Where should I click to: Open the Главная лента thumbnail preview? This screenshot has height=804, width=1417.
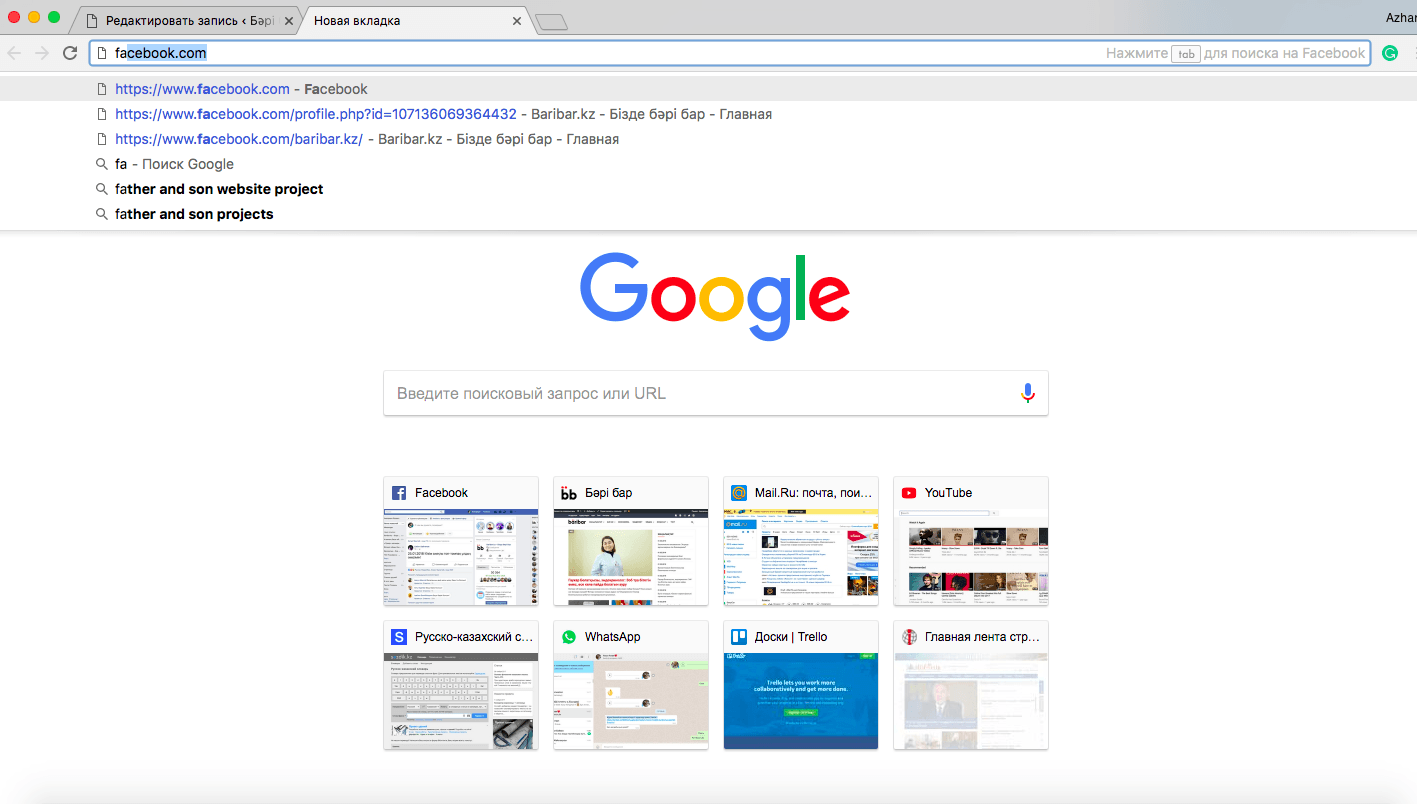click(x=971, y=701)
